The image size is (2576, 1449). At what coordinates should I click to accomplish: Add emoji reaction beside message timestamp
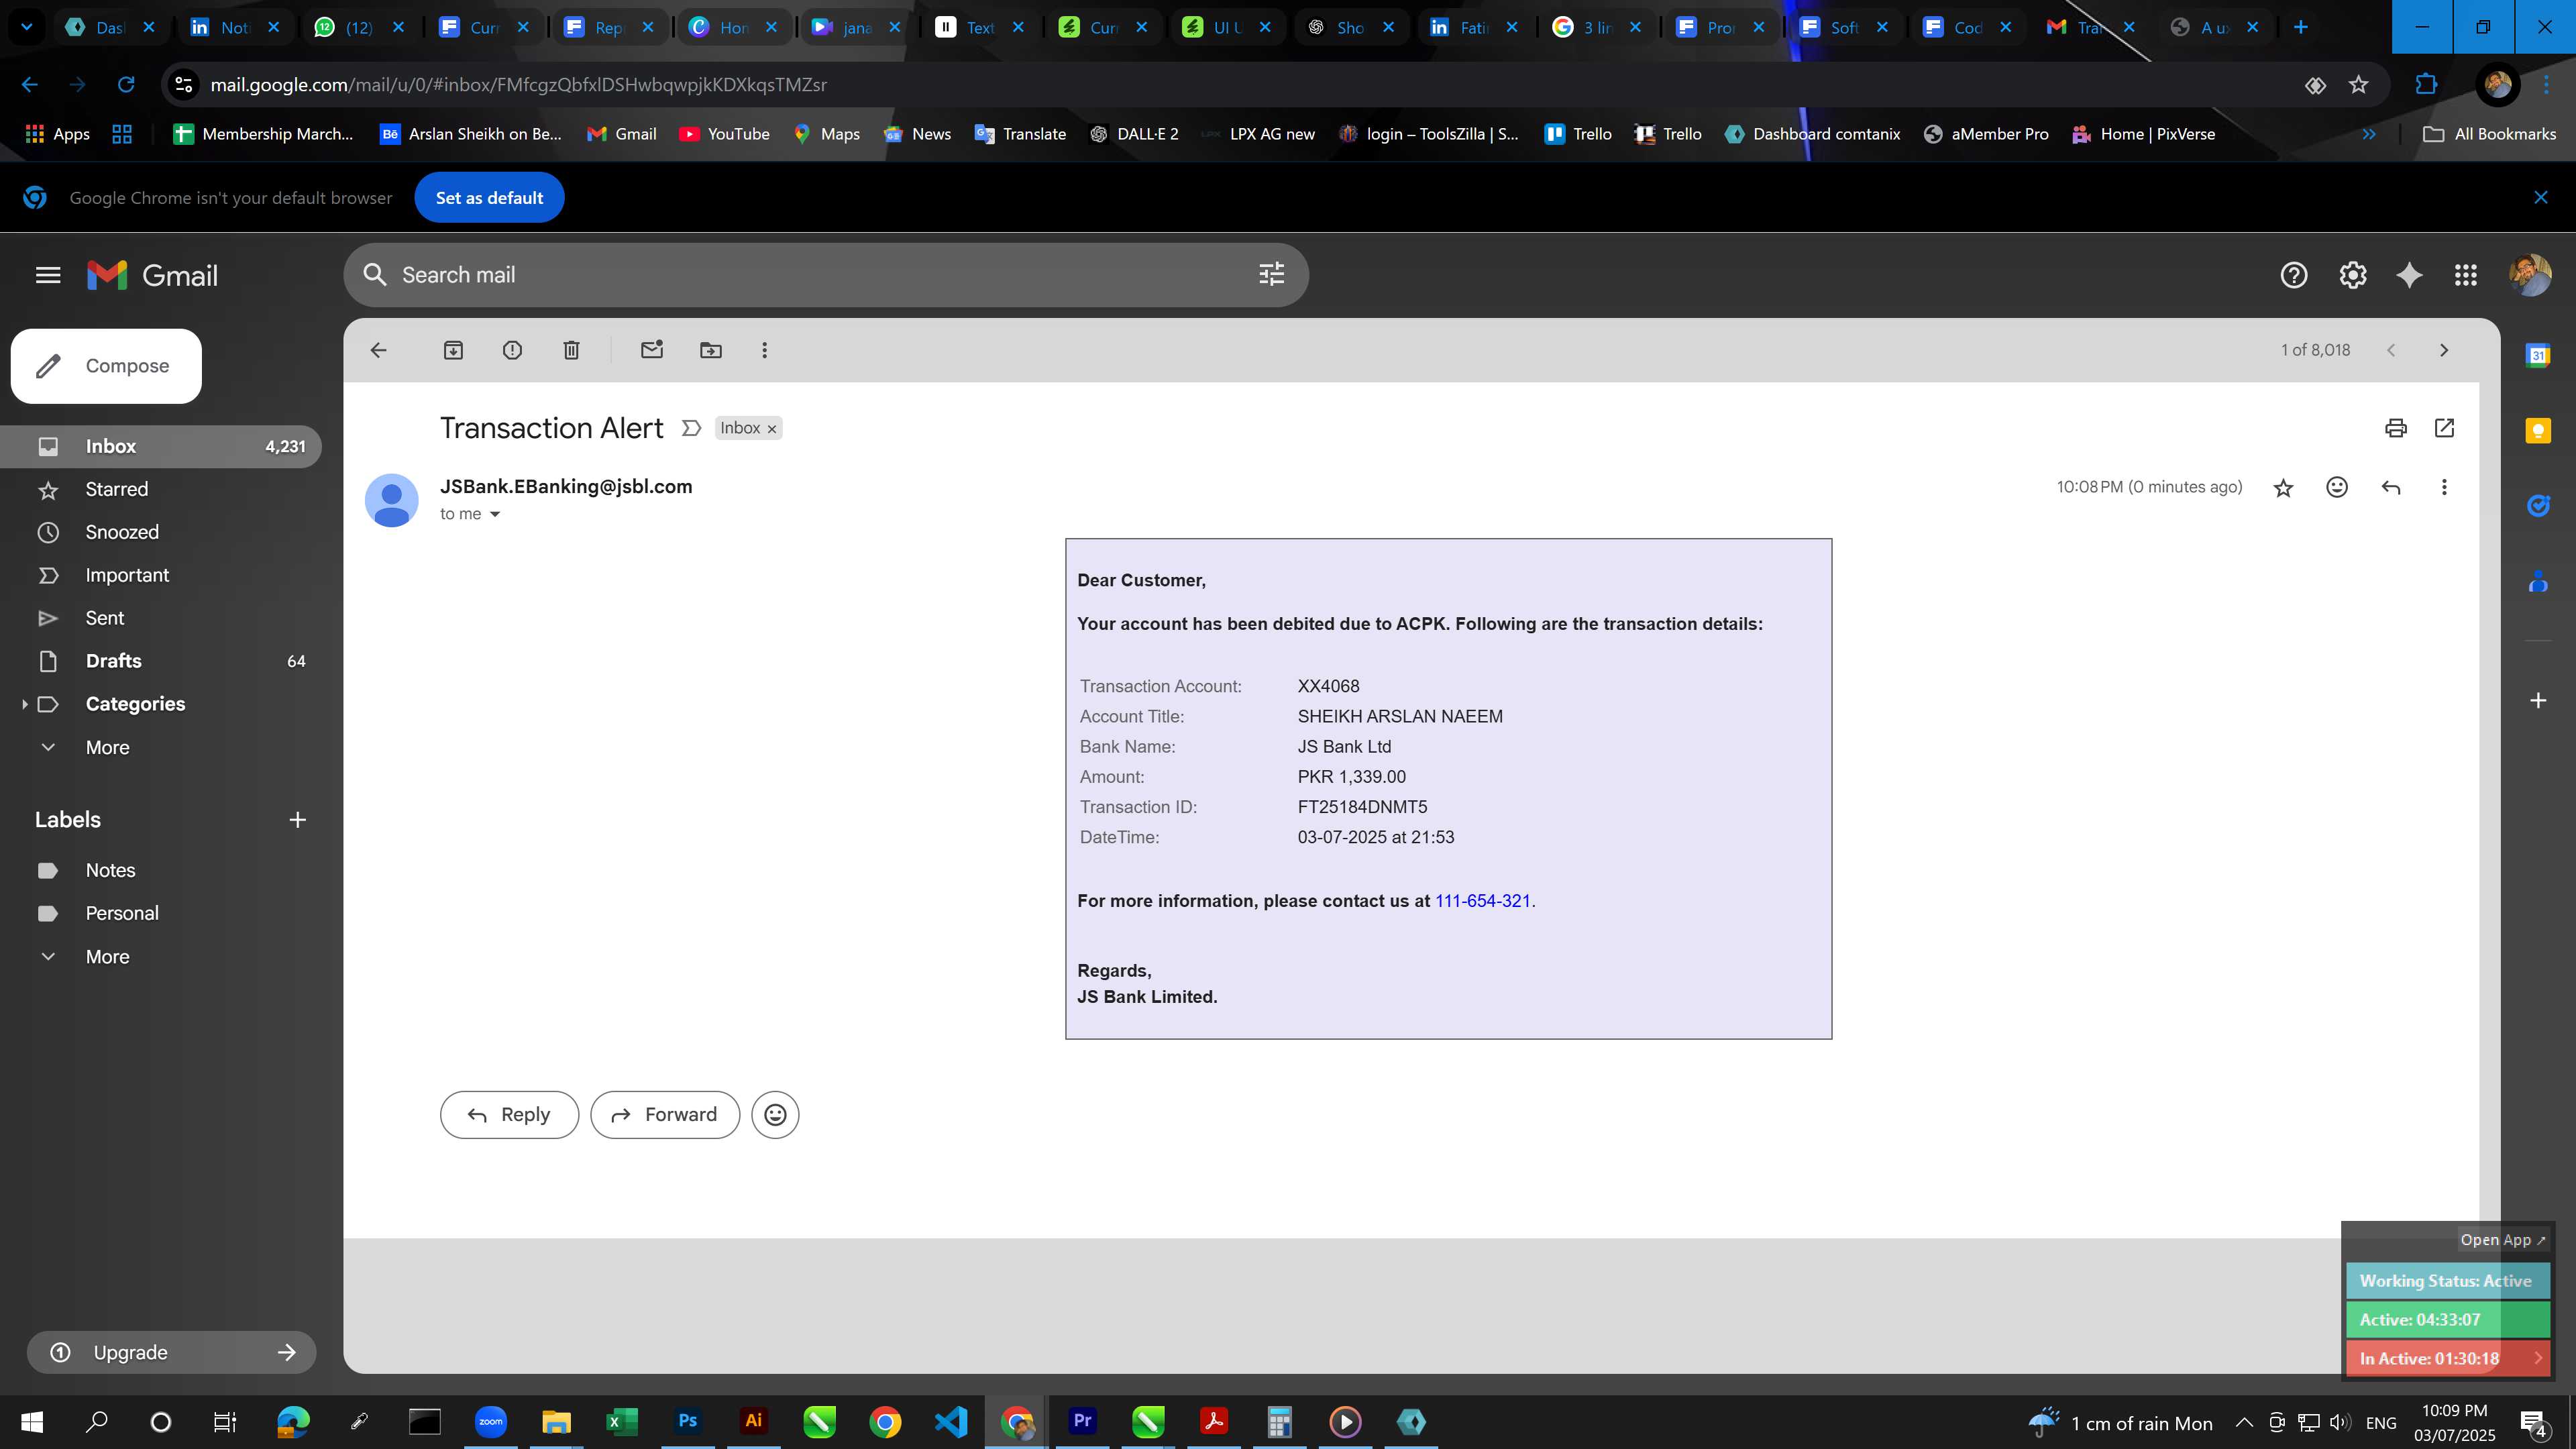(x=2337, y=487)
